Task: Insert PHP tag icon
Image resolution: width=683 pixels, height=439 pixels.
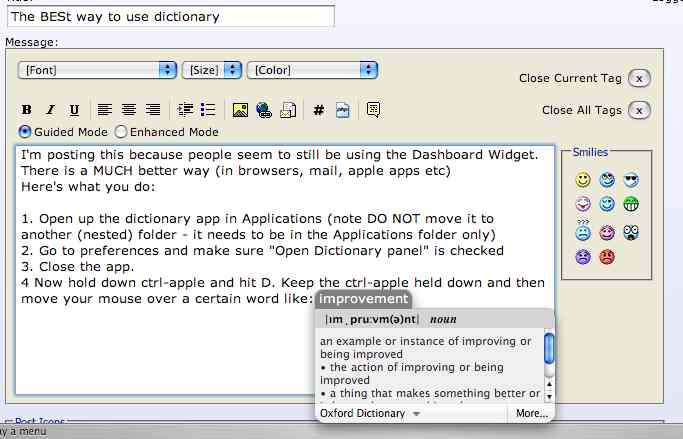Action: pyautogui.click(x=343, y=110)
